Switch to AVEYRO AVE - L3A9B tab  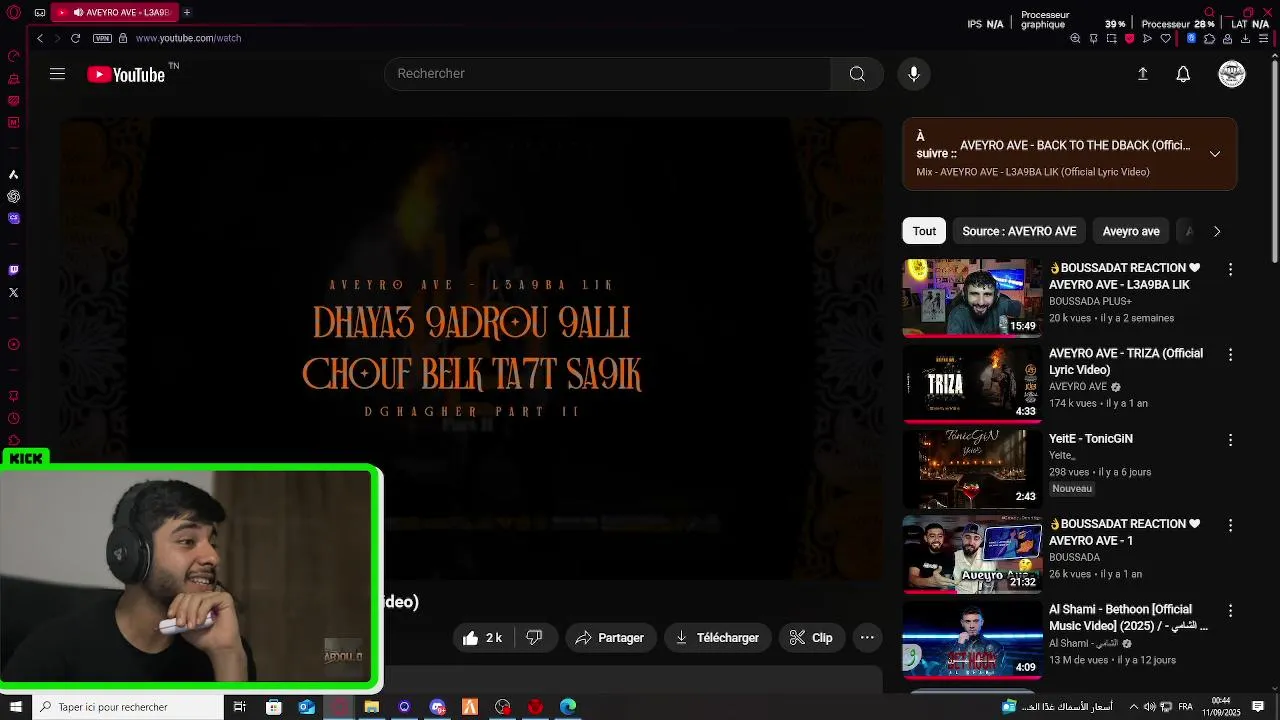[x=115, y=12]
